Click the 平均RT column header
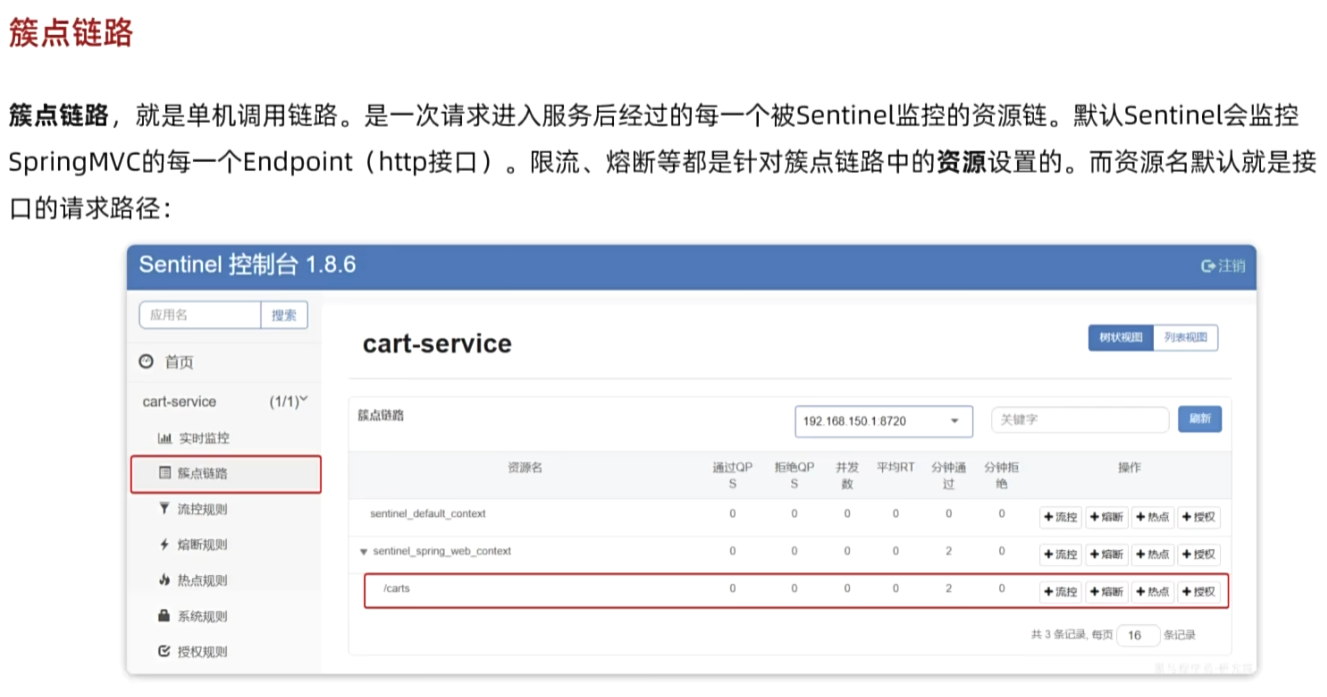Viewport: 1327px width, 697px height. click(x=895, y=468)
